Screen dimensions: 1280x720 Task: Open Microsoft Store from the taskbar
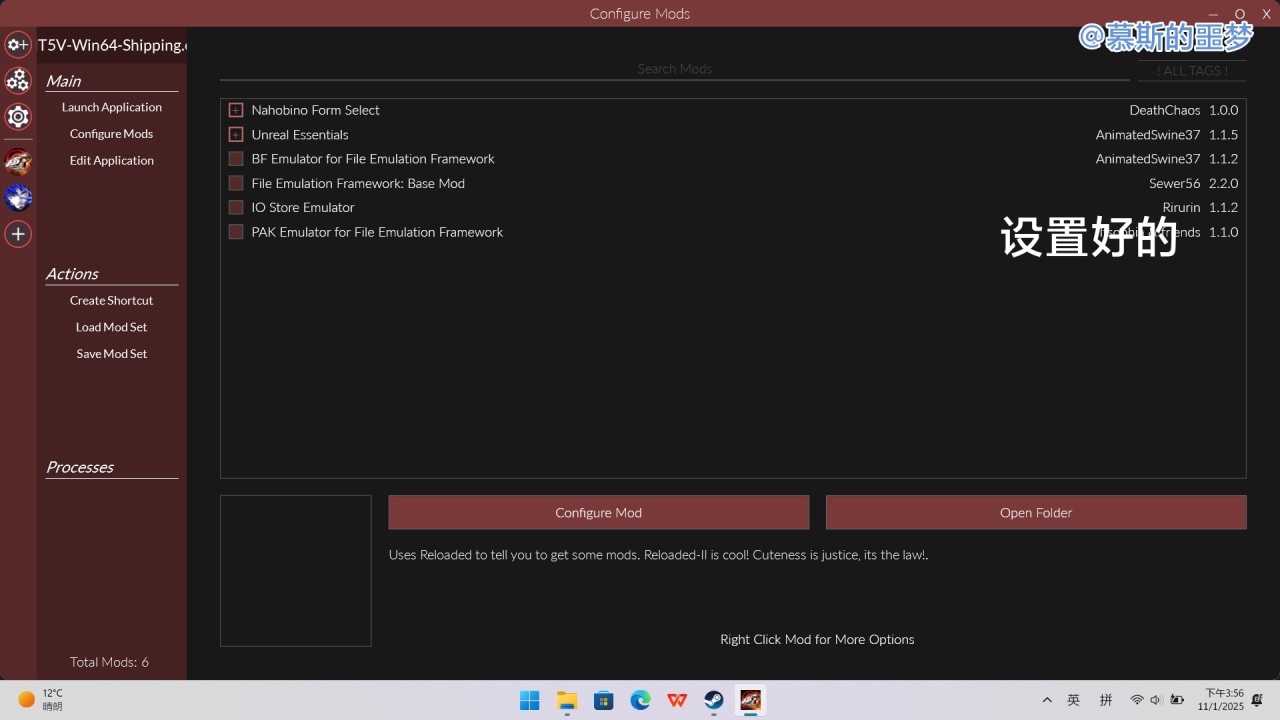click(604, 700)
